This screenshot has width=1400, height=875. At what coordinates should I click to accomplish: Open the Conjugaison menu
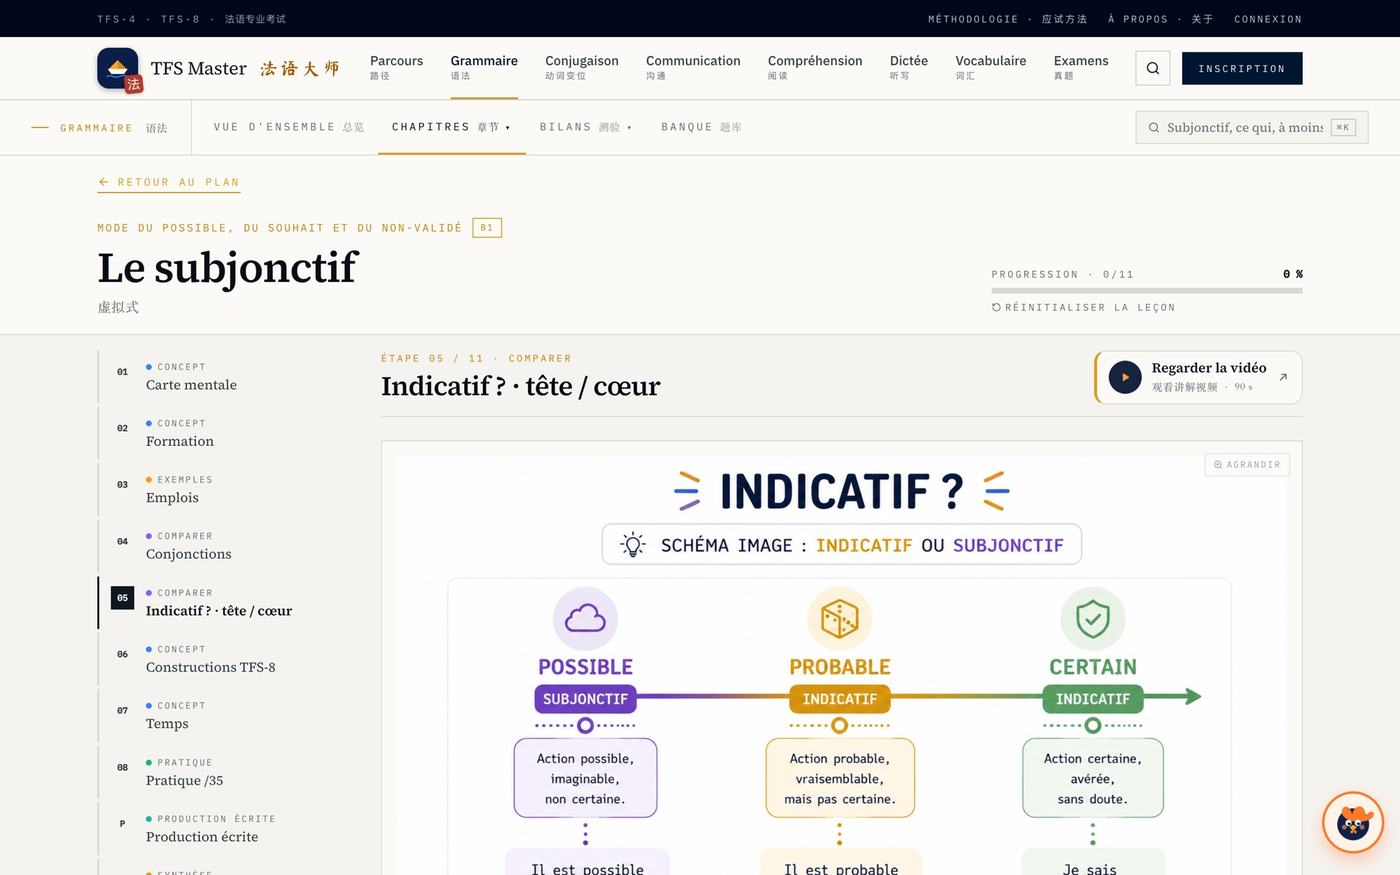click(x=582, y=67)
